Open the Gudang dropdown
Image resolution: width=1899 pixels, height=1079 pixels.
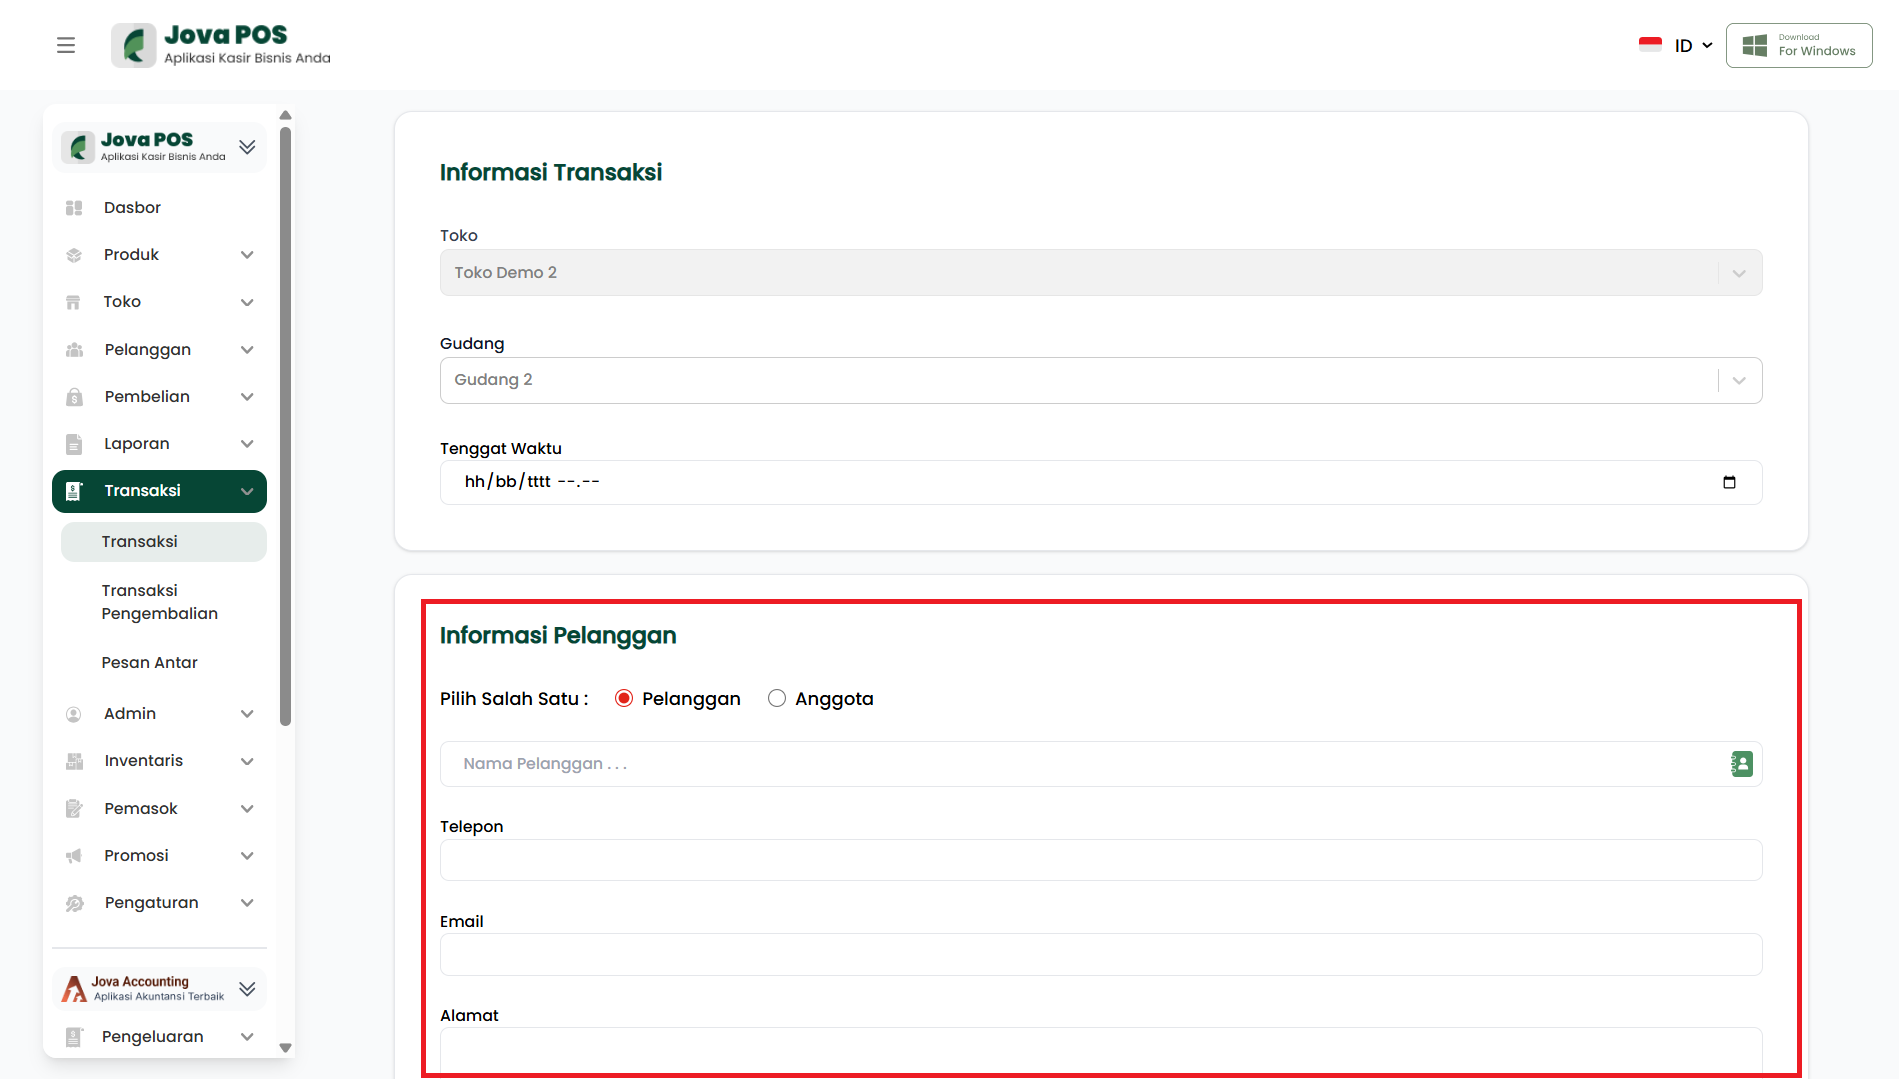1100,380
